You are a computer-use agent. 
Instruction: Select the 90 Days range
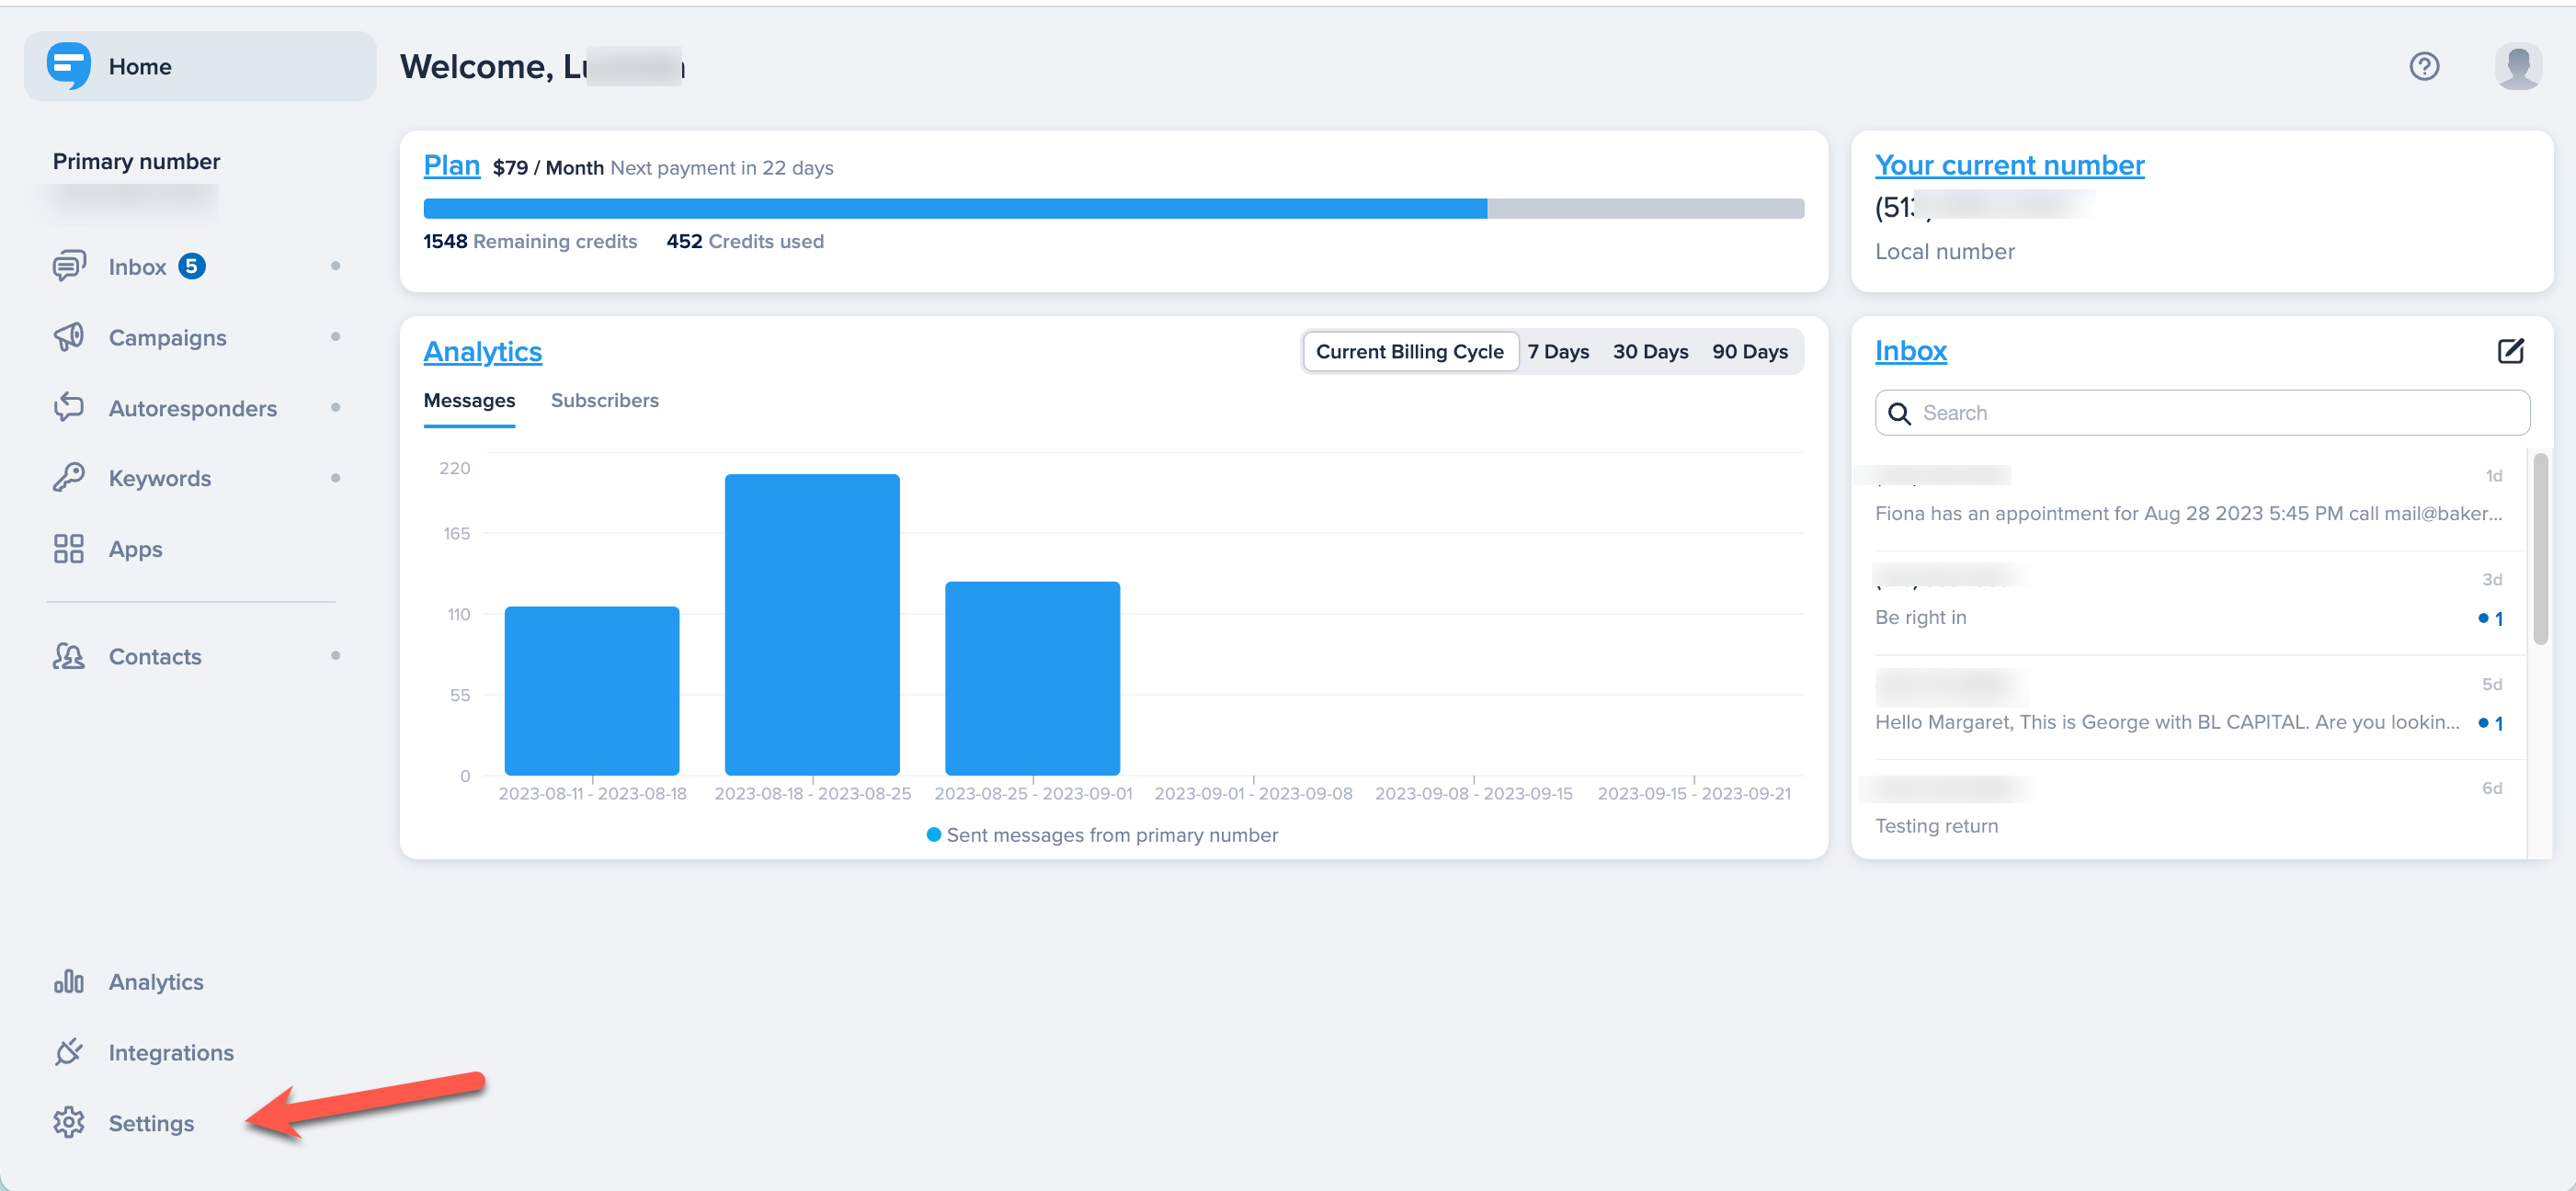[x=1749, y=352]
